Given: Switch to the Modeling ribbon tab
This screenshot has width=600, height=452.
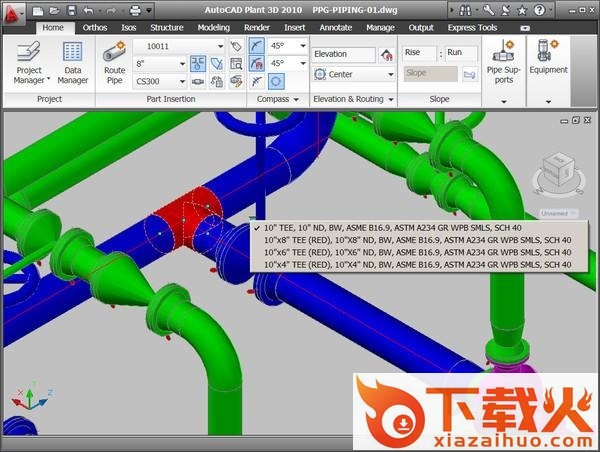Looking at the screenshot, I should [214, 28].
